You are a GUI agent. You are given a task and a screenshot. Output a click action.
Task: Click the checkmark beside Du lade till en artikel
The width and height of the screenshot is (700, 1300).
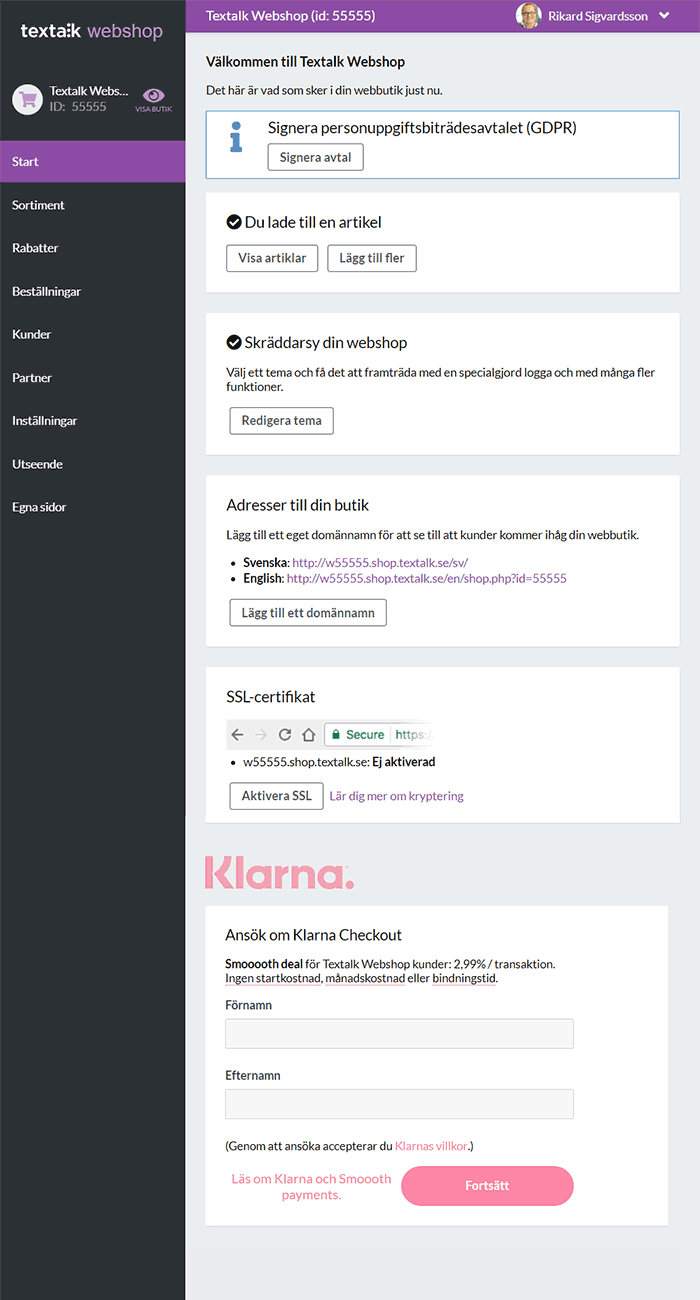point(234,222)
